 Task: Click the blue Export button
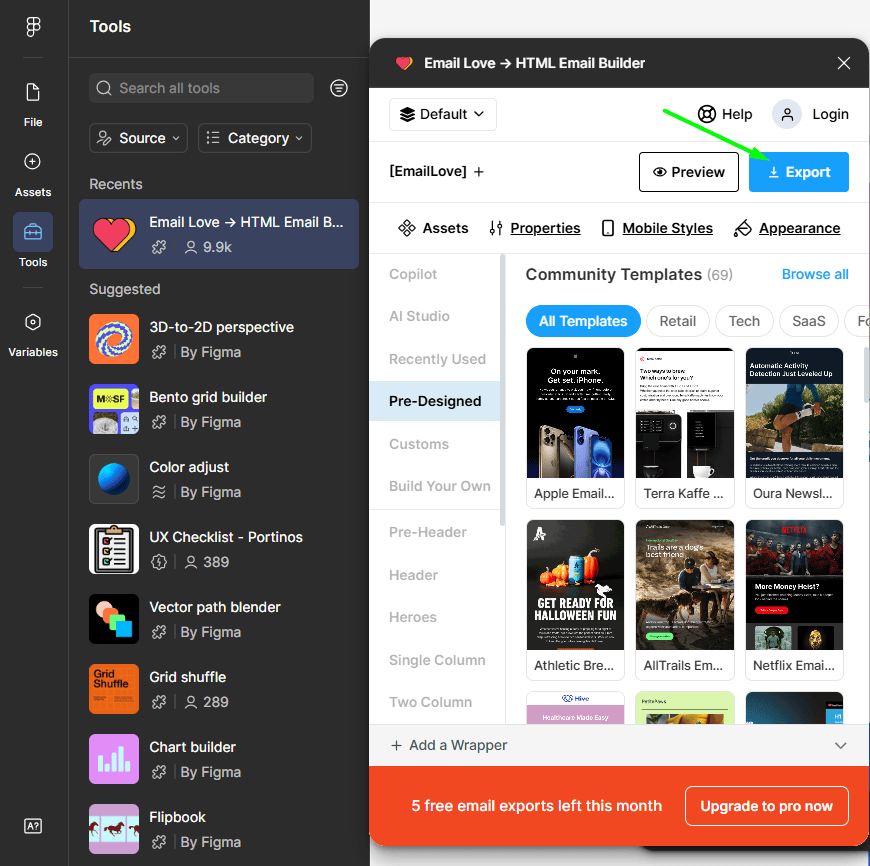[x=798, y=172]
